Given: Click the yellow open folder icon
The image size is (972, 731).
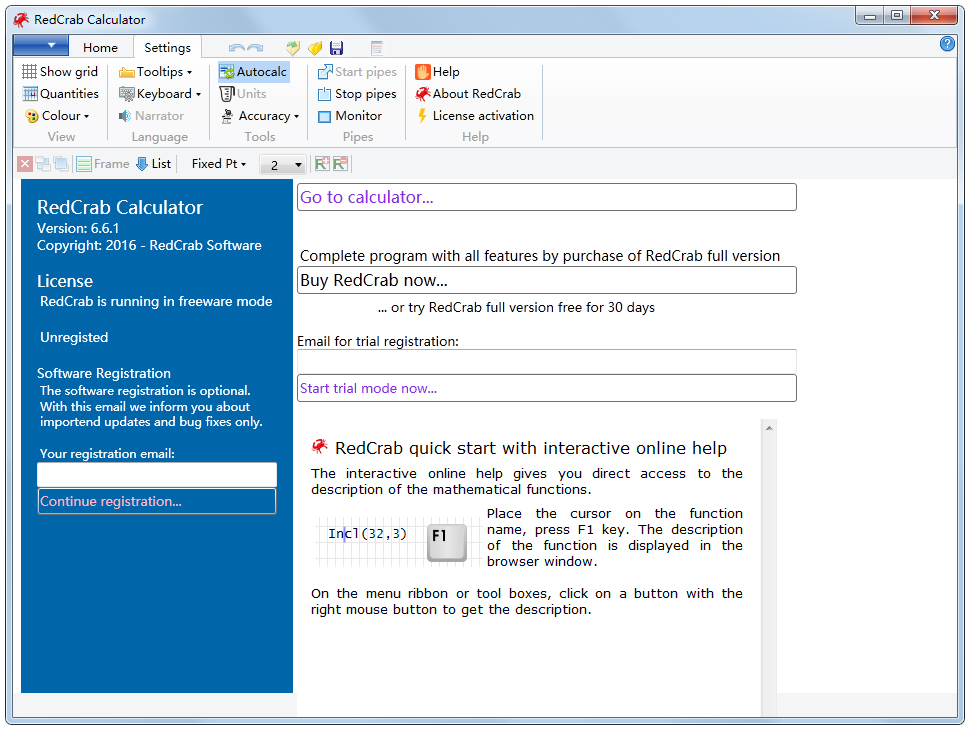Looking at the screenshot, I should click(315, 48).
